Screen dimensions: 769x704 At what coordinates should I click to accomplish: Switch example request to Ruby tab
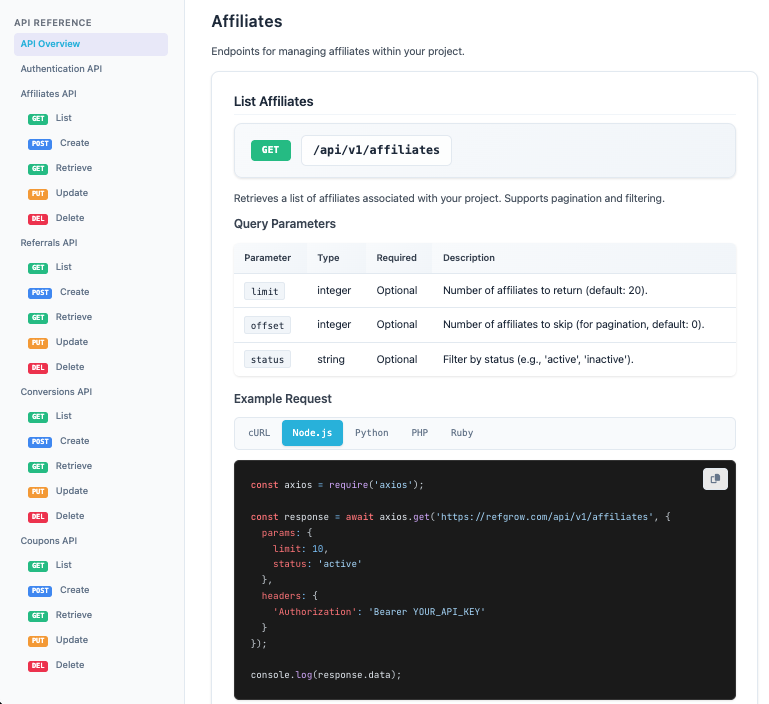pyautogui.click(x=462, y=433)
